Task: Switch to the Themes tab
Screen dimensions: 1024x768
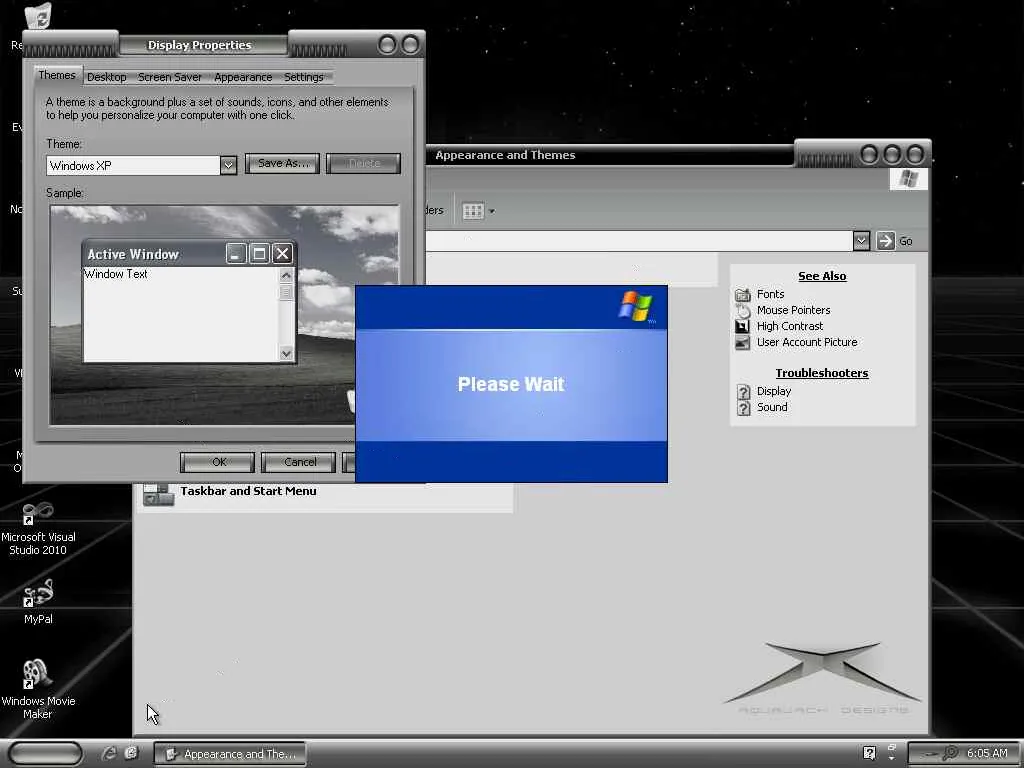Action: [x=57, y=75]
